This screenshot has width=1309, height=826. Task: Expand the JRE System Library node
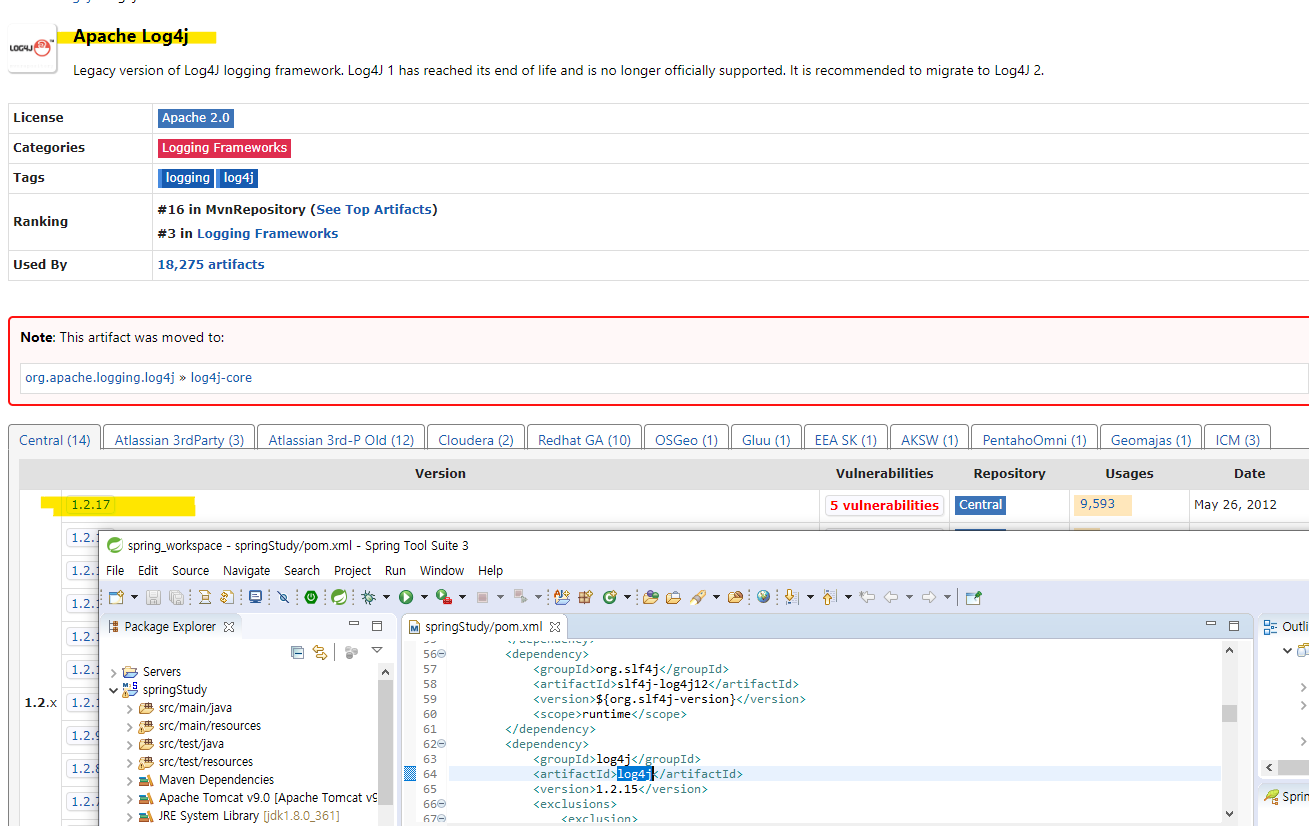(x=129, y=816)
